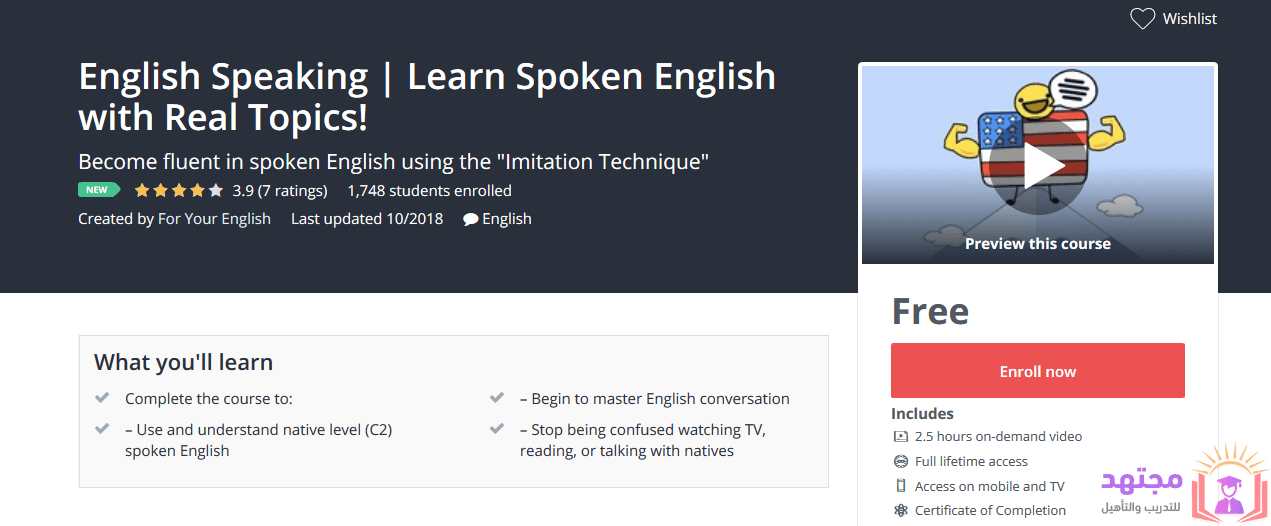Image resolution: width=1271 pixels, height=526 pixels.
Task: Click the mobile access icon
Action: pyautogui.click(x=900, y=487)
